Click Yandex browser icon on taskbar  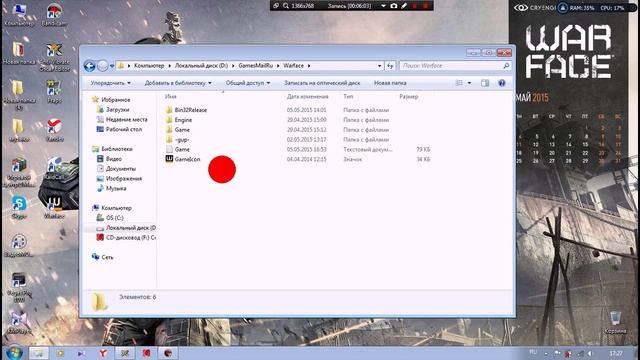pyautogui.click(x=103, y=353)
